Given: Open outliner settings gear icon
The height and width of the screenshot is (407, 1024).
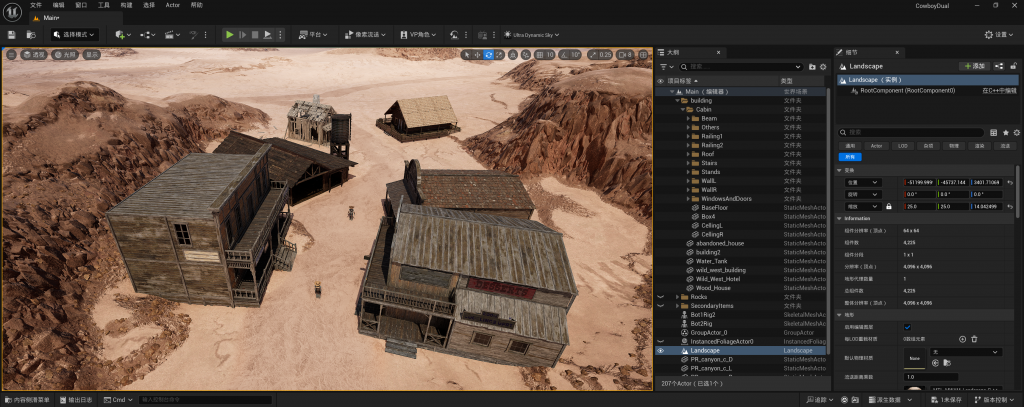Looking at the screenshot, I should (824, 66).
